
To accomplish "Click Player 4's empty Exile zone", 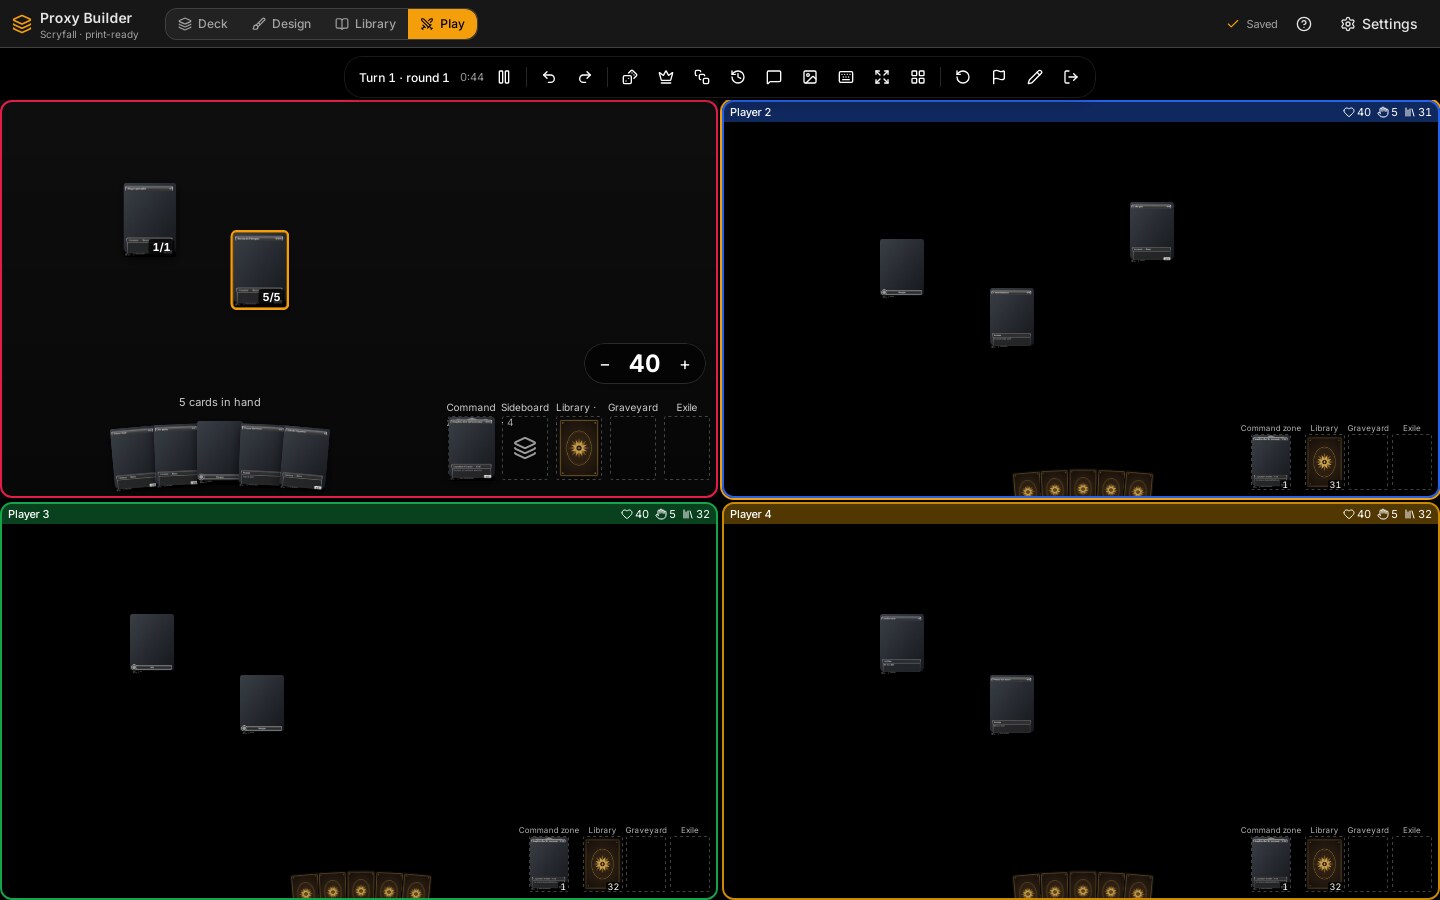I will click(x=1412, y=864).
